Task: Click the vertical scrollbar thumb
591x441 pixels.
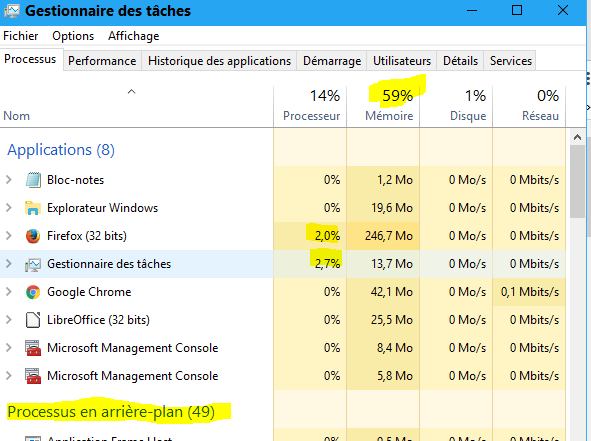Action: click(577, 182)
